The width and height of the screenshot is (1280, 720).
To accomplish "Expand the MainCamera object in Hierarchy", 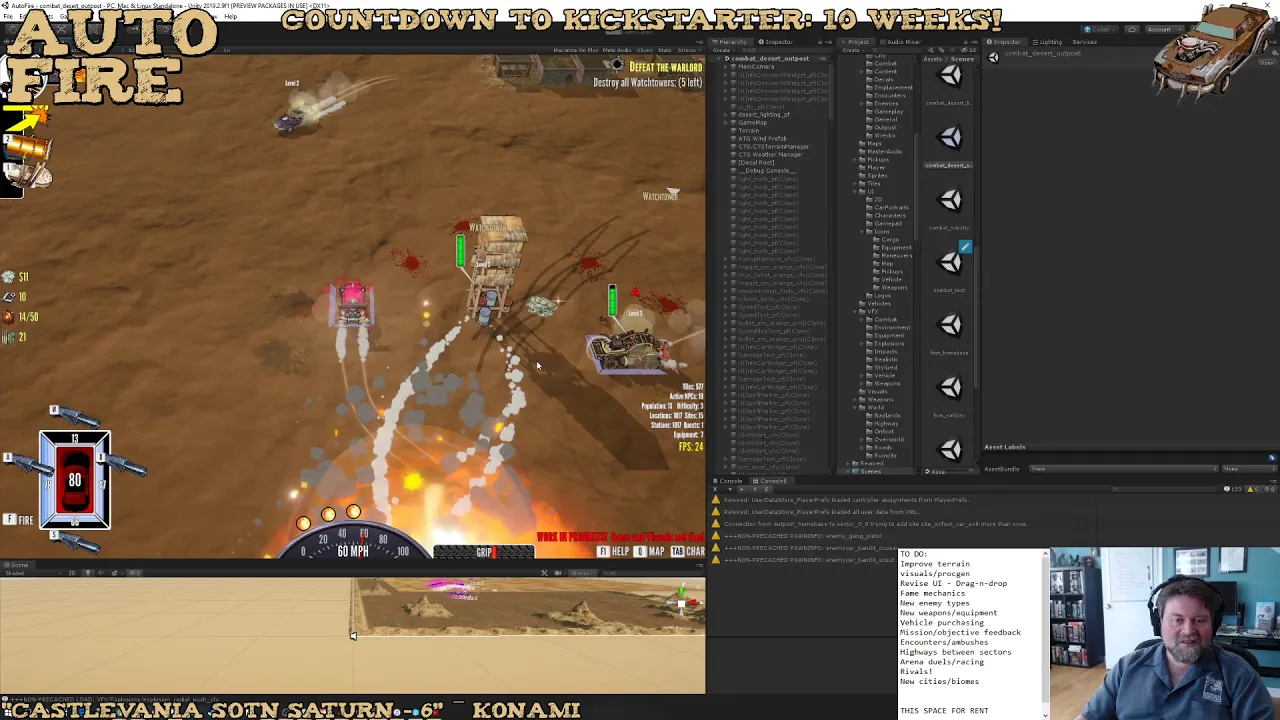I will click(727, 67).
